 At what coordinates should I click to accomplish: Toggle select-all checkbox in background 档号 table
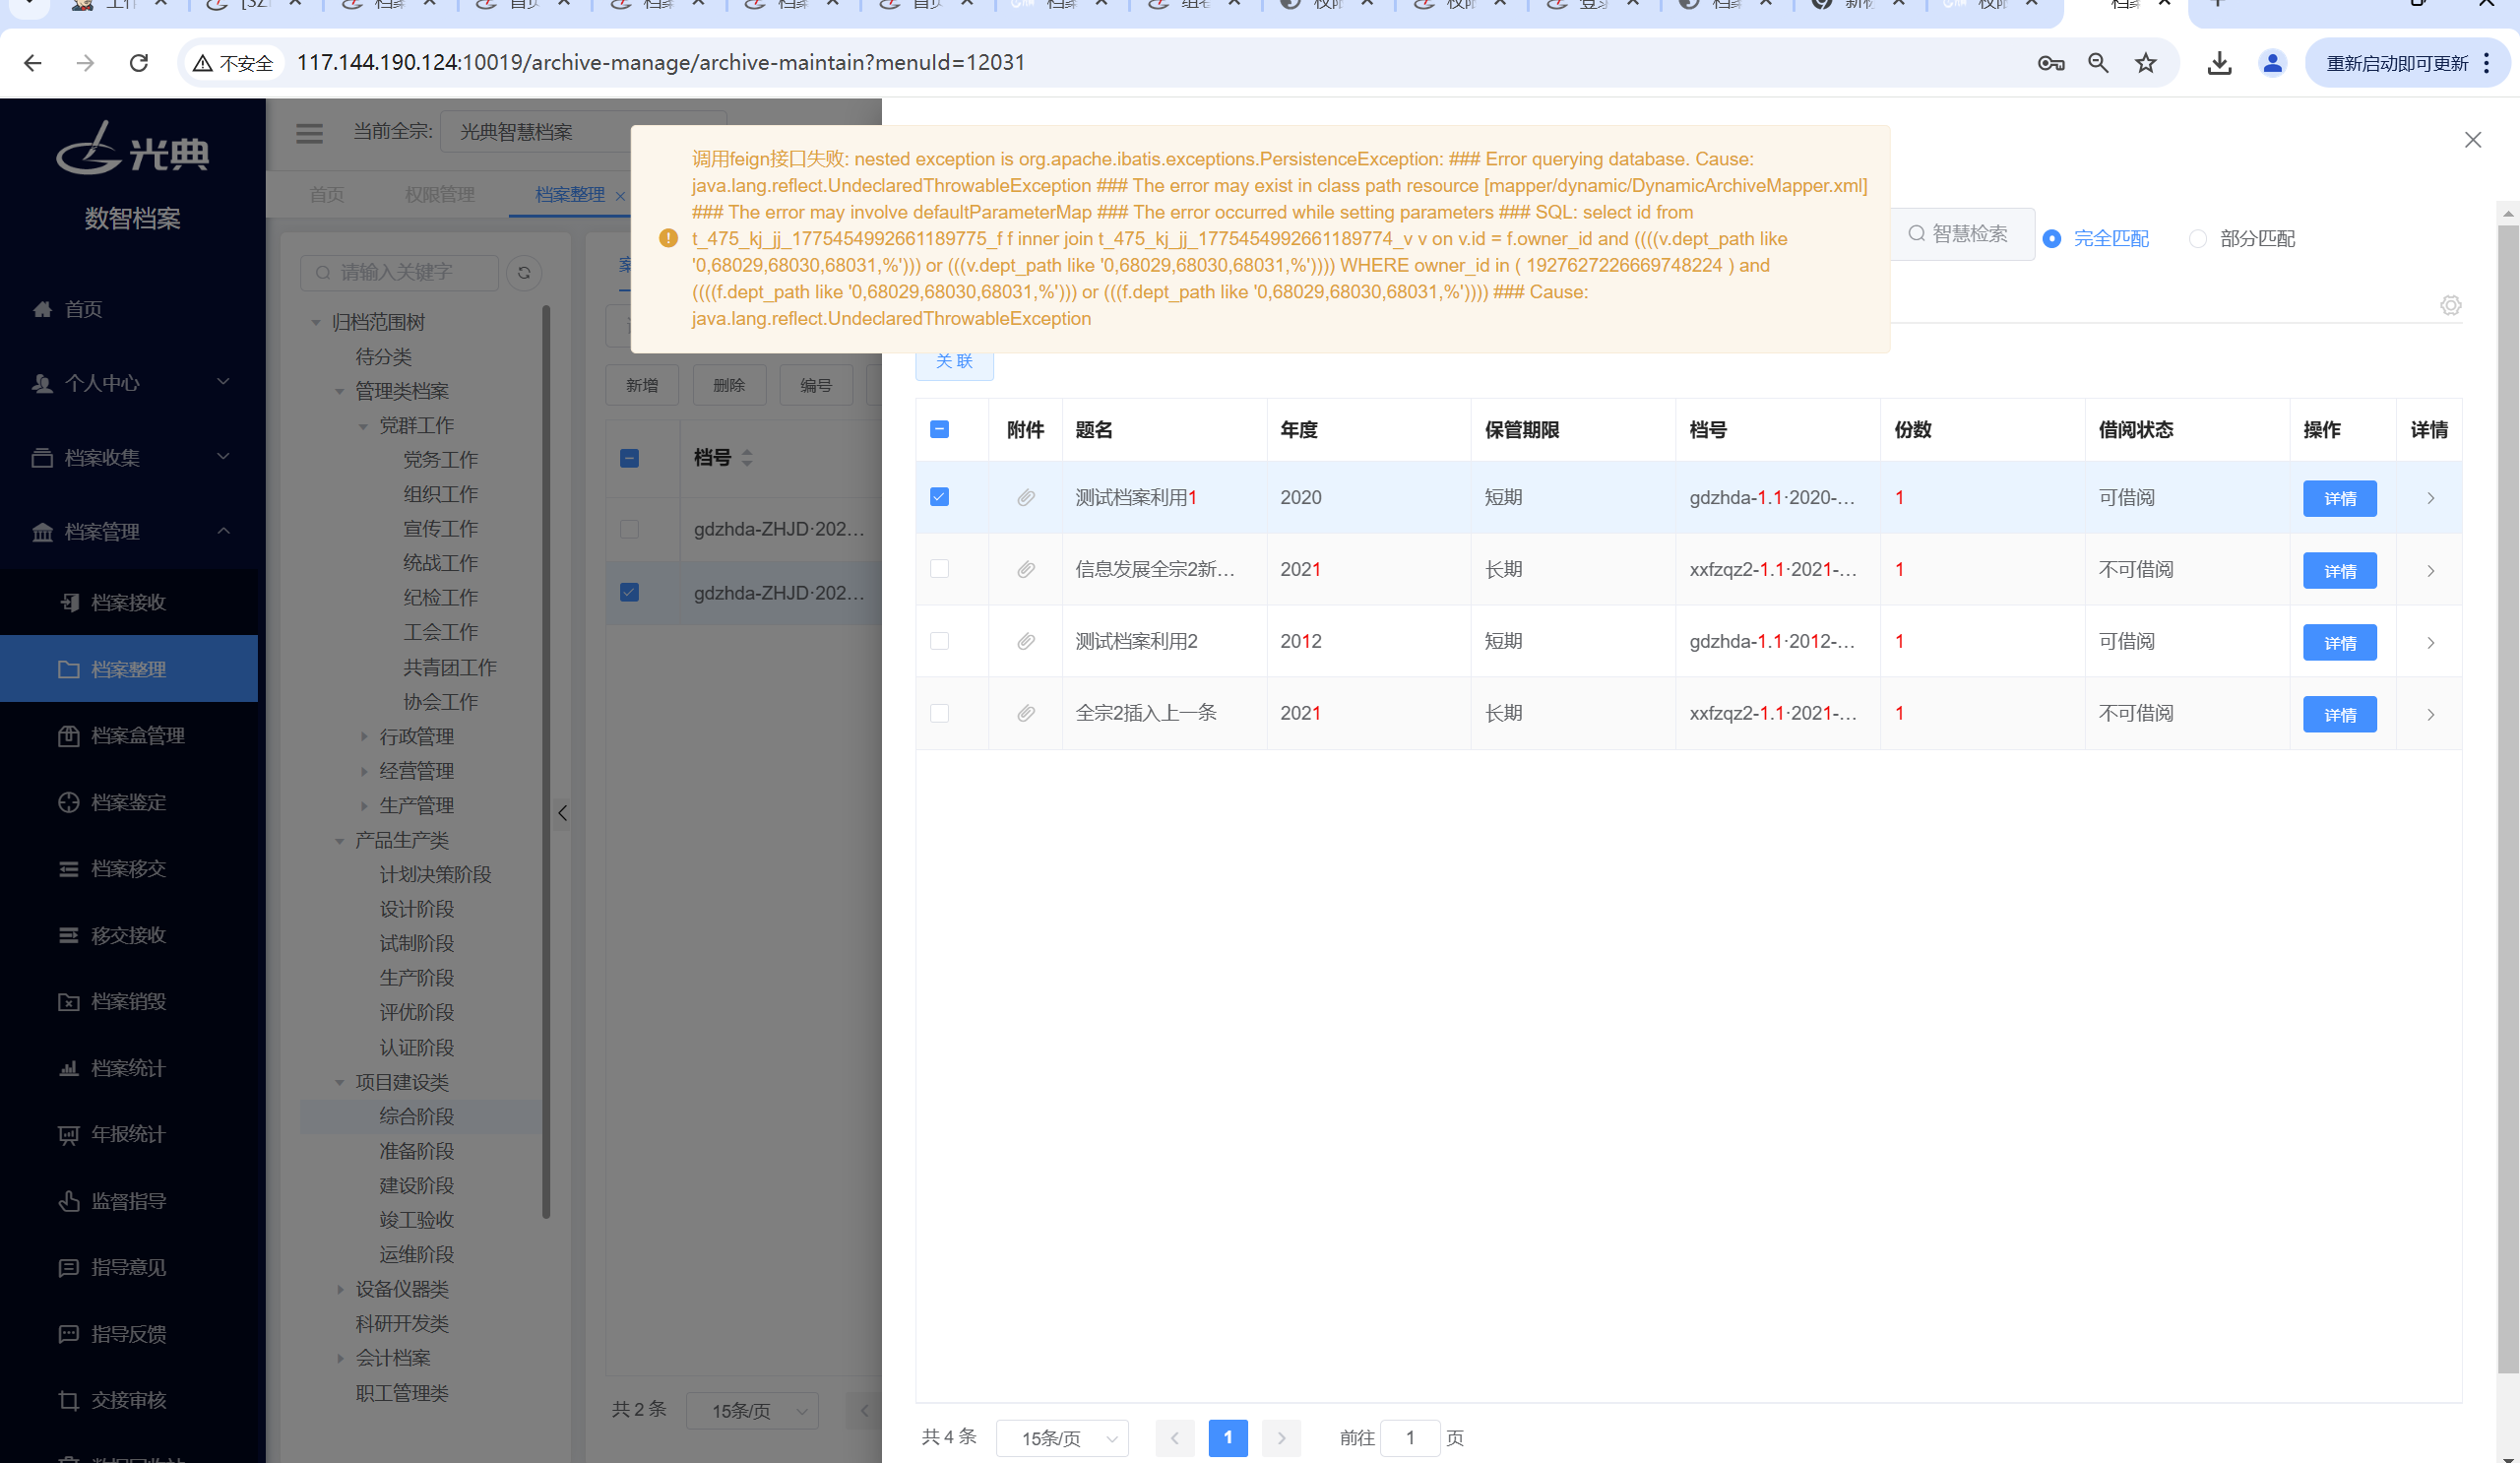click(629, 458)
